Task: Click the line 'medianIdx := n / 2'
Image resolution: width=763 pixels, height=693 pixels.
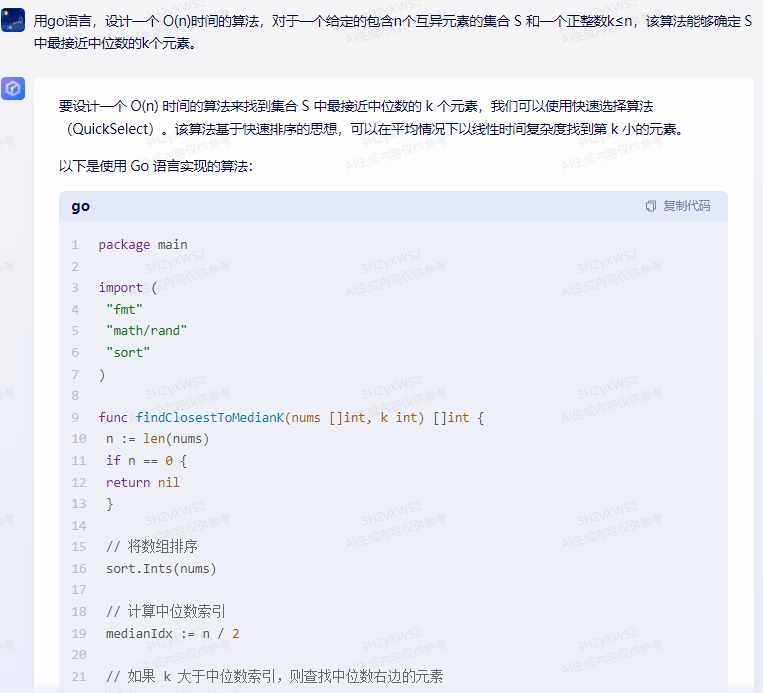Action: click(x=173, y=634)
